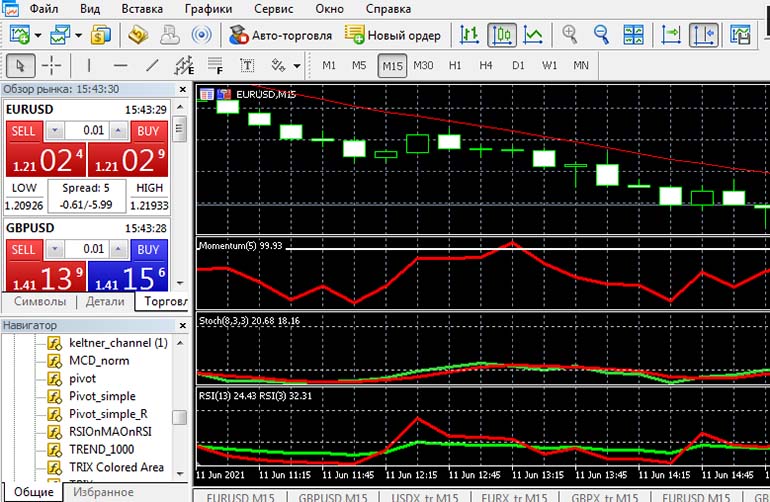Tile chart windows icon

tap(633, 35)
